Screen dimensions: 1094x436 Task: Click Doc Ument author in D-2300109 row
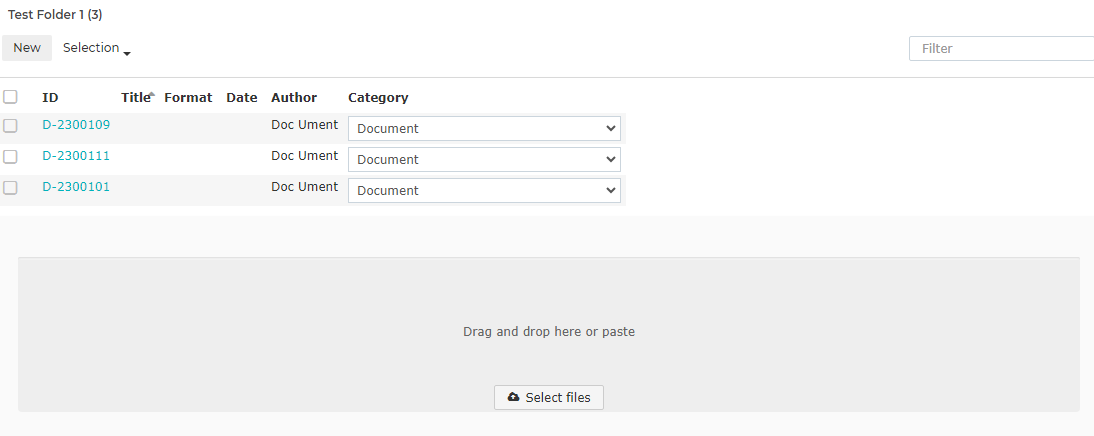pos(305,125)
